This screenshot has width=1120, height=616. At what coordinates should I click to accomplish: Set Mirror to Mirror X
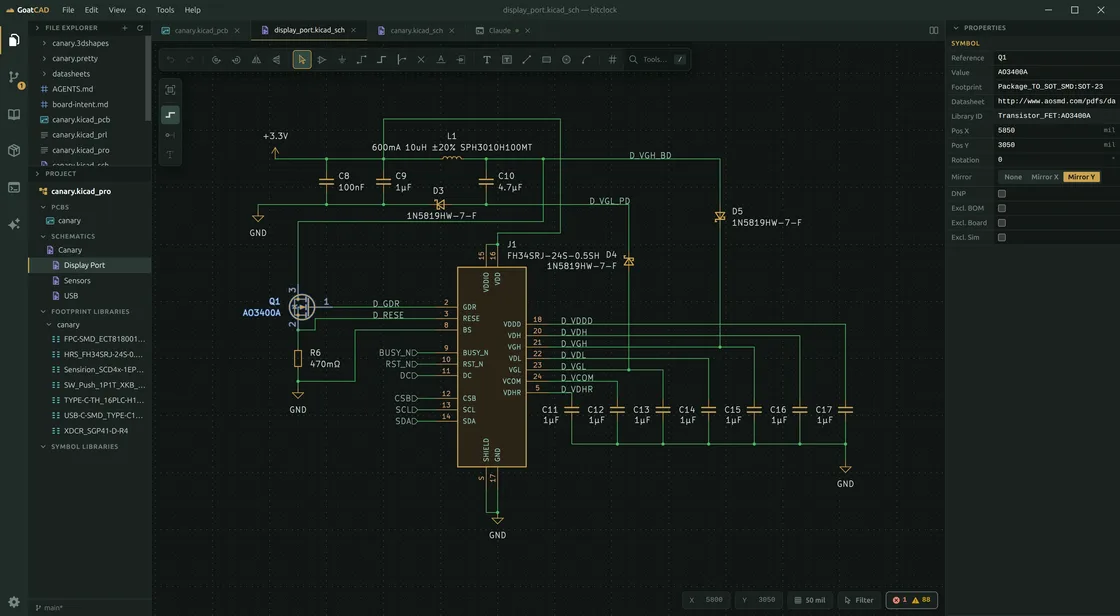(x=1044, y=177)
